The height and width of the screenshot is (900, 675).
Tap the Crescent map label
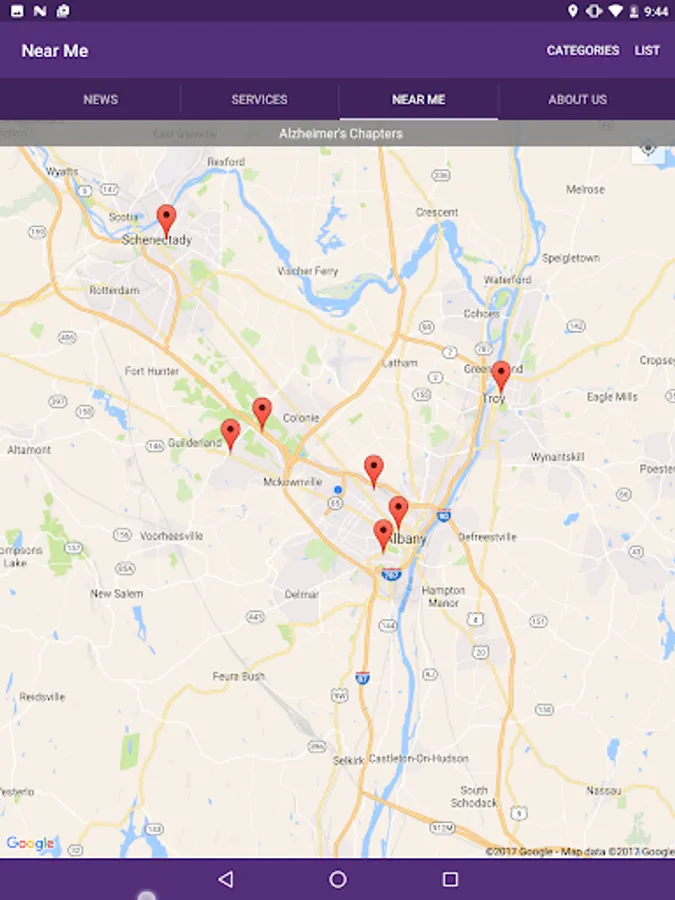(x=437, y=212)
